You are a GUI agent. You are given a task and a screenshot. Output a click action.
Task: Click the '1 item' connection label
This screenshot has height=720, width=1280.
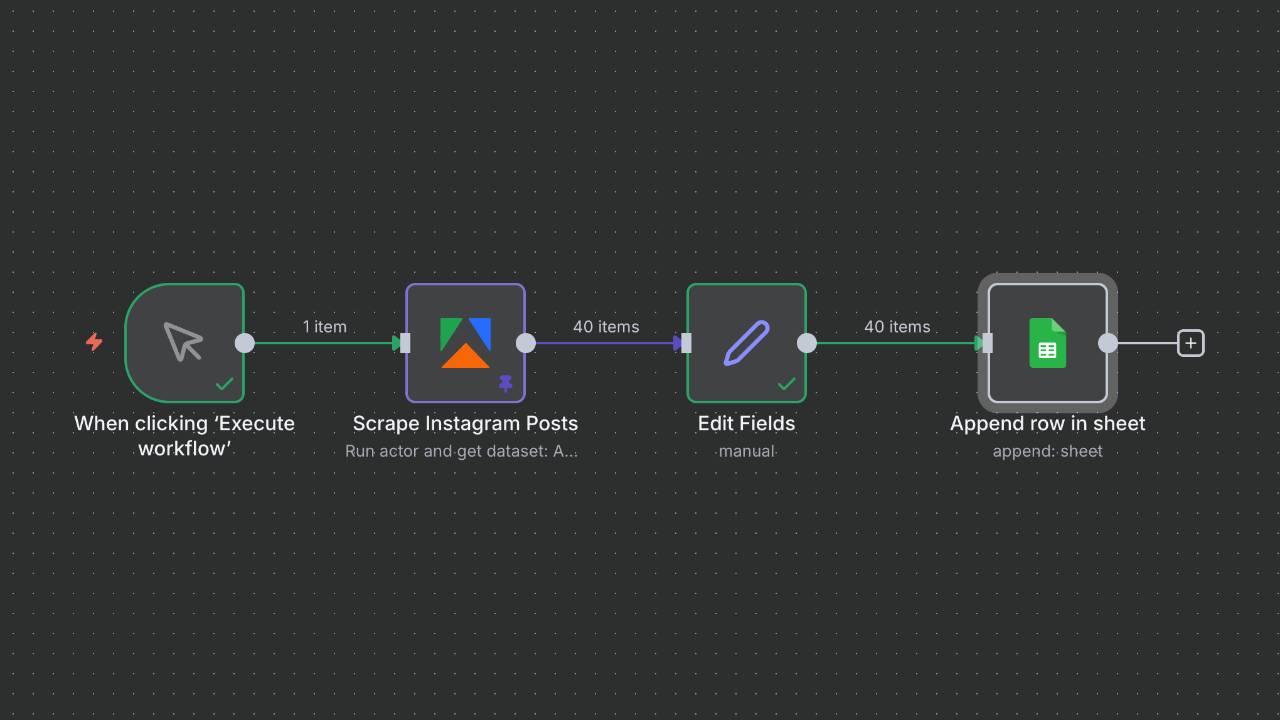(324, 327)
